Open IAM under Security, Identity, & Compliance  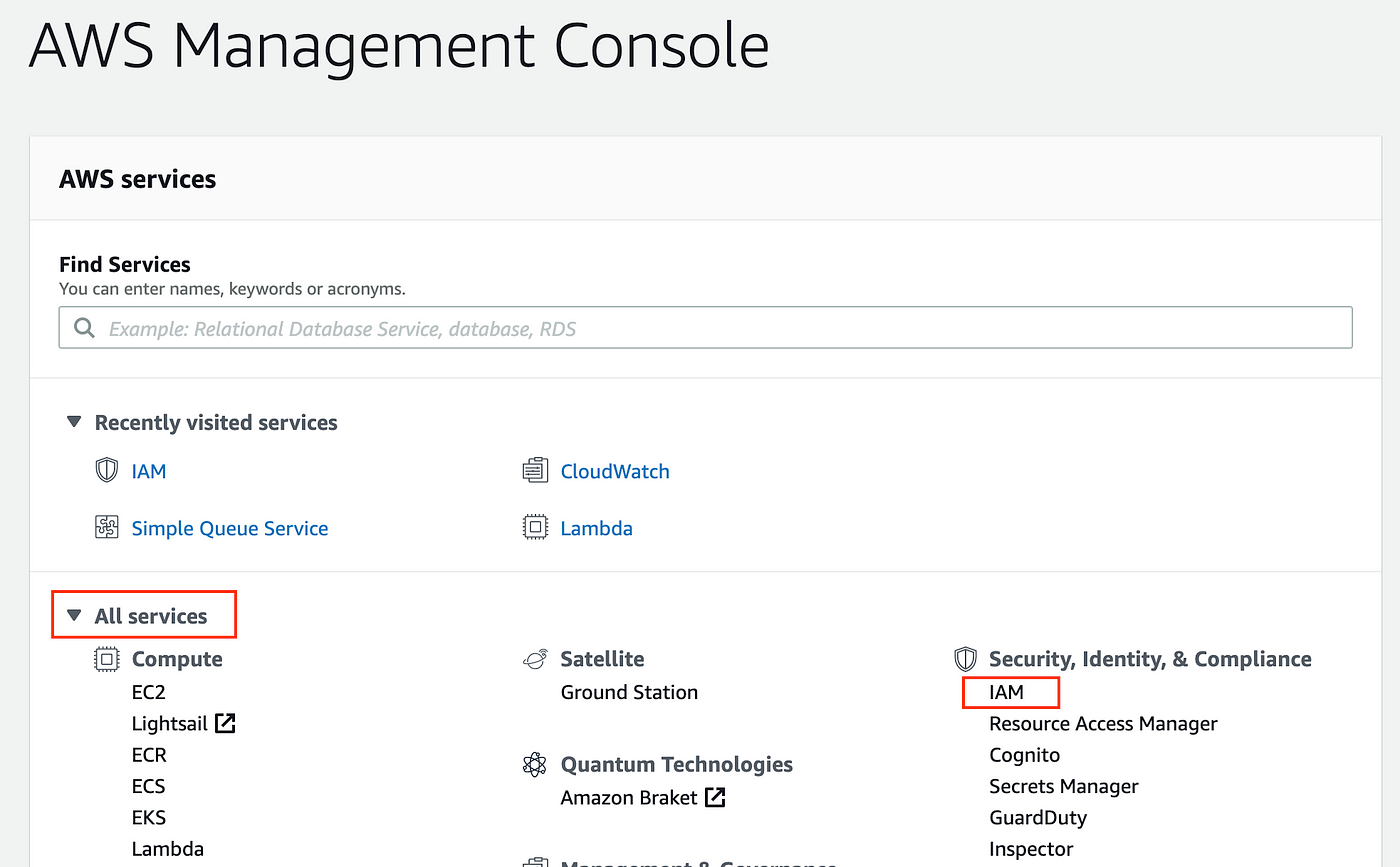pyautogui.click(x=1007, y=692)
